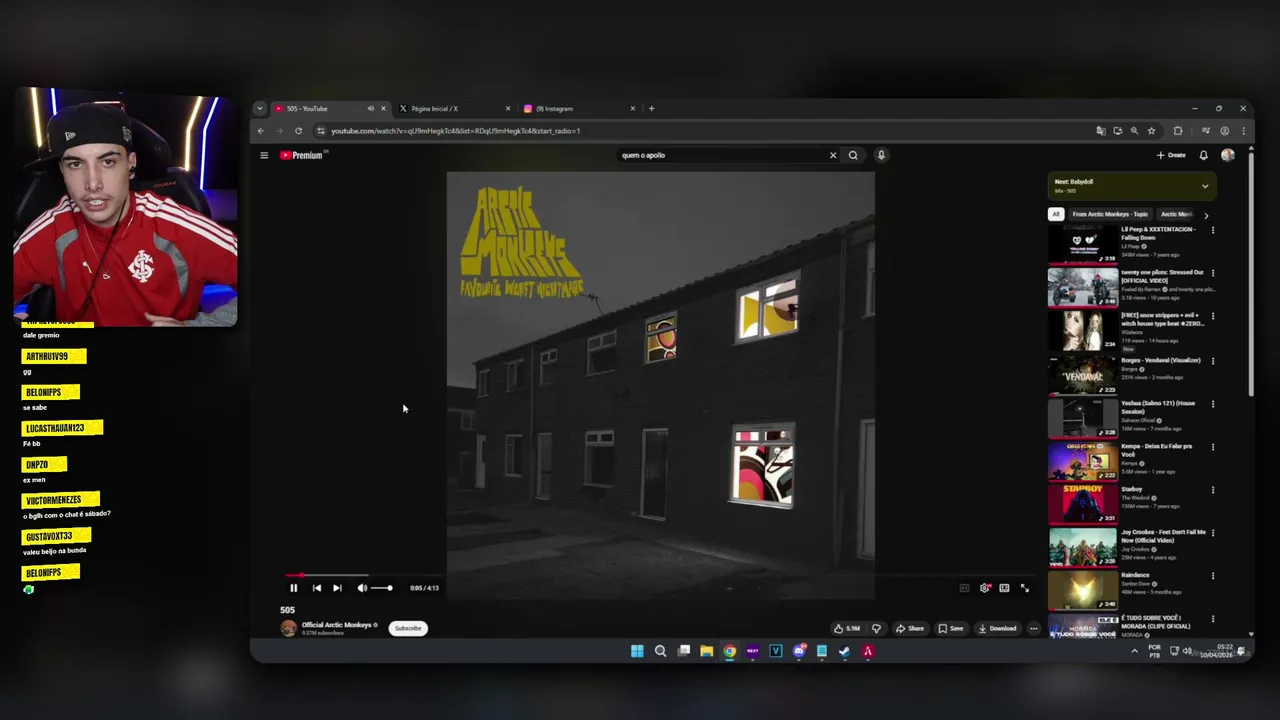Share the video via the Share button
1280x720 pixels.
(x=909, y=628)
